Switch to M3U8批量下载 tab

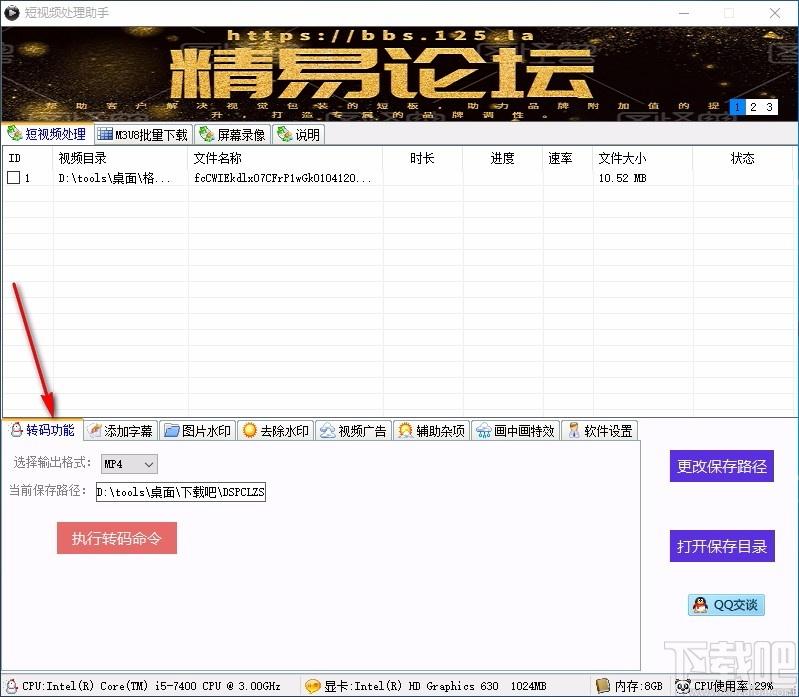[143, 135]
